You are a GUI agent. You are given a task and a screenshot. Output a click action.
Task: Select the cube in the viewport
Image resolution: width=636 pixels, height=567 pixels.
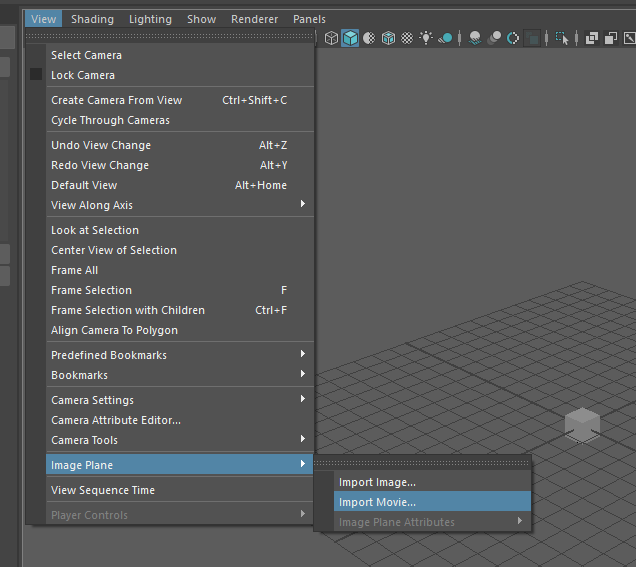(582, 425)
